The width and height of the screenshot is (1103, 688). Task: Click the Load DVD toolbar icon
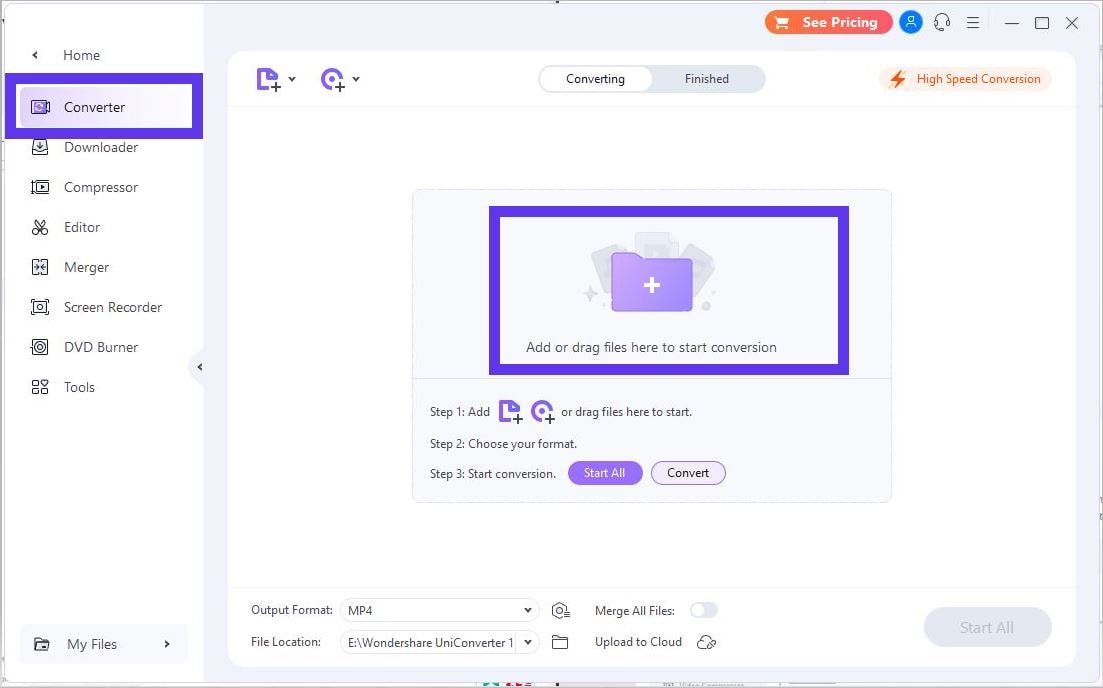pyautogui.click(x=333, y=79)
